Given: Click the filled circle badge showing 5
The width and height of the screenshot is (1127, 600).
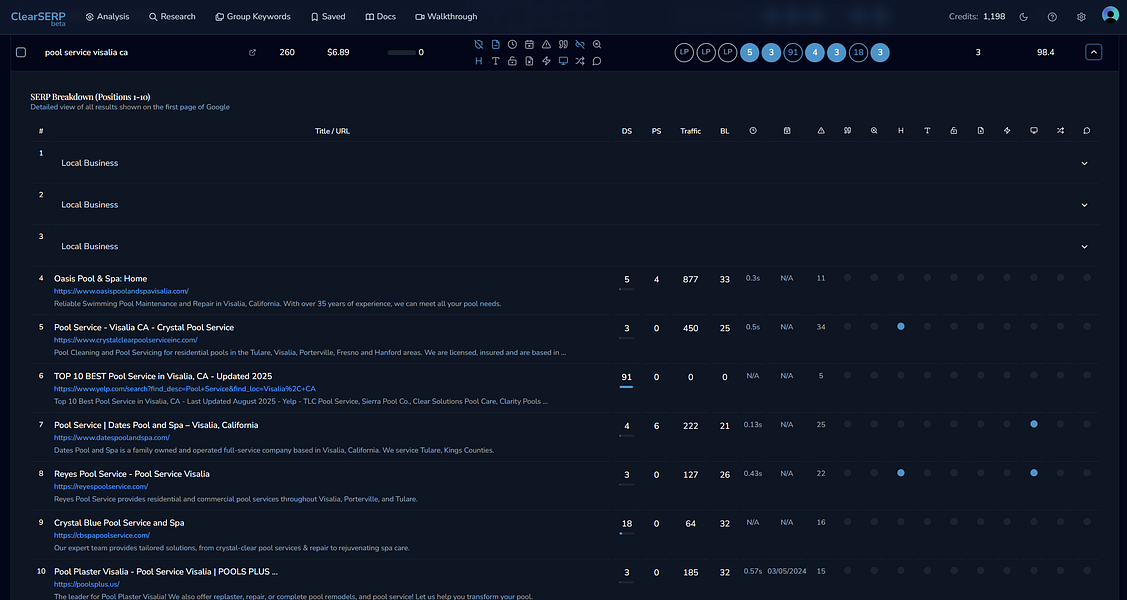Looking at the screenshot, I should coord(750,52).
